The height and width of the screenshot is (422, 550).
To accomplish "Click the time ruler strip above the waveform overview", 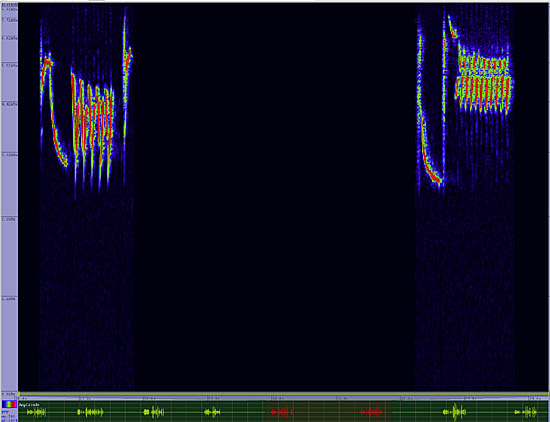I will click(283, 399).
